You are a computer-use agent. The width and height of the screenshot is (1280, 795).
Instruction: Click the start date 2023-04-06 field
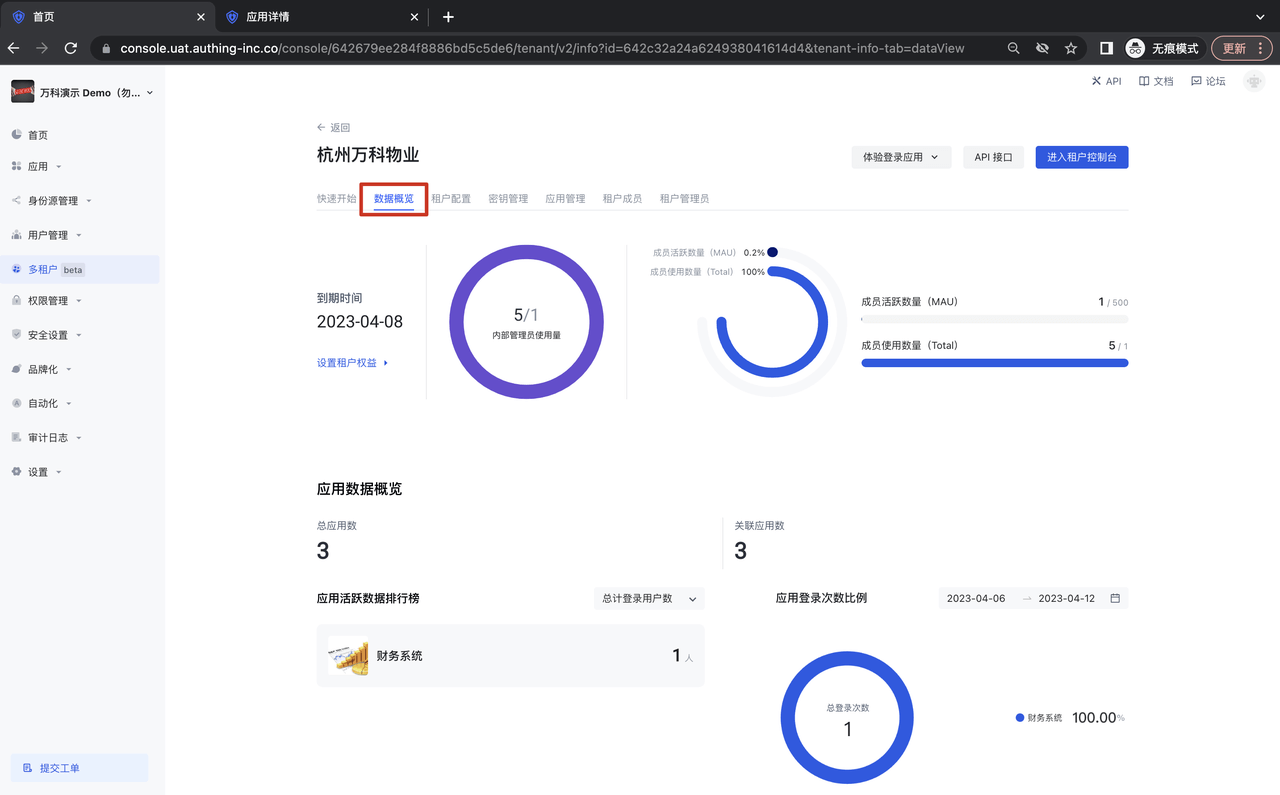[x=976, y=598]
